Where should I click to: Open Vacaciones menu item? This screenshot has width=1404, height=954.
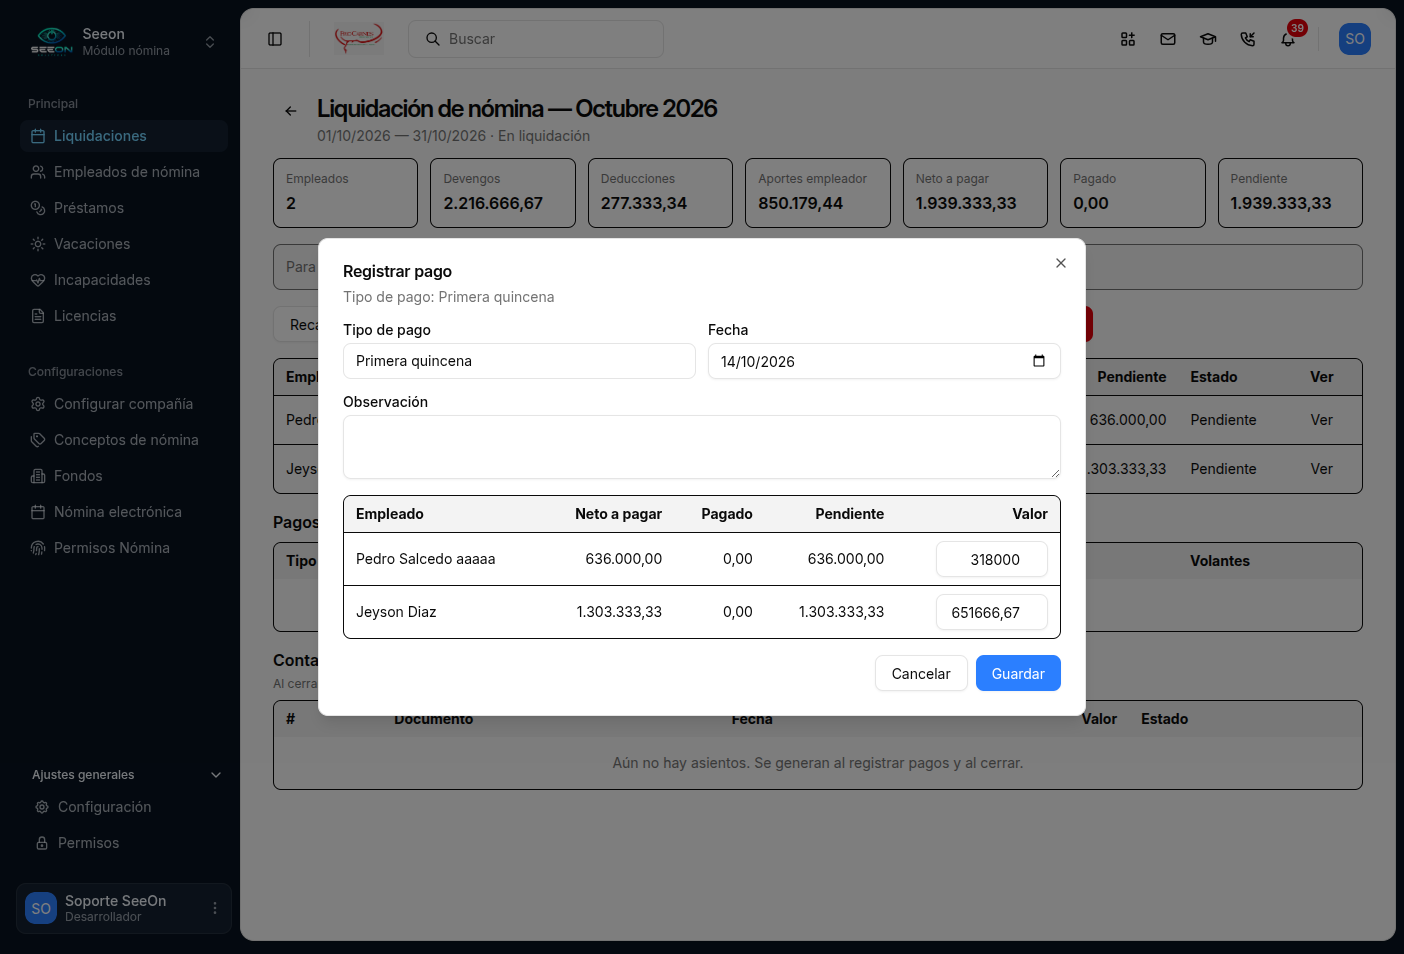124,244
